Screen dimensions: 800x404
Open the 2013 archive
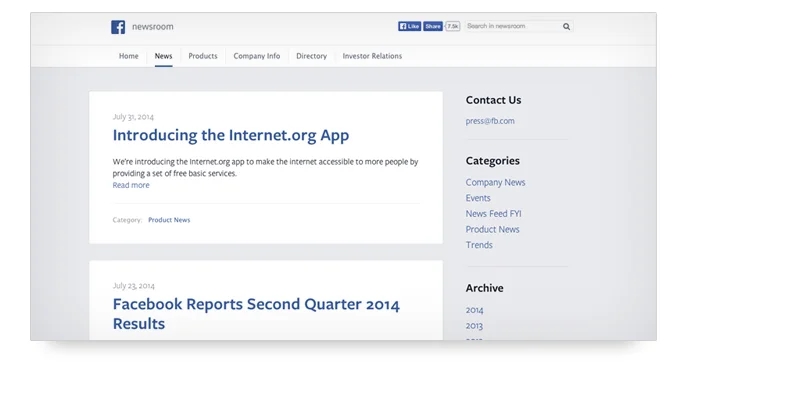pyautogui.click(x=474, y=326)
